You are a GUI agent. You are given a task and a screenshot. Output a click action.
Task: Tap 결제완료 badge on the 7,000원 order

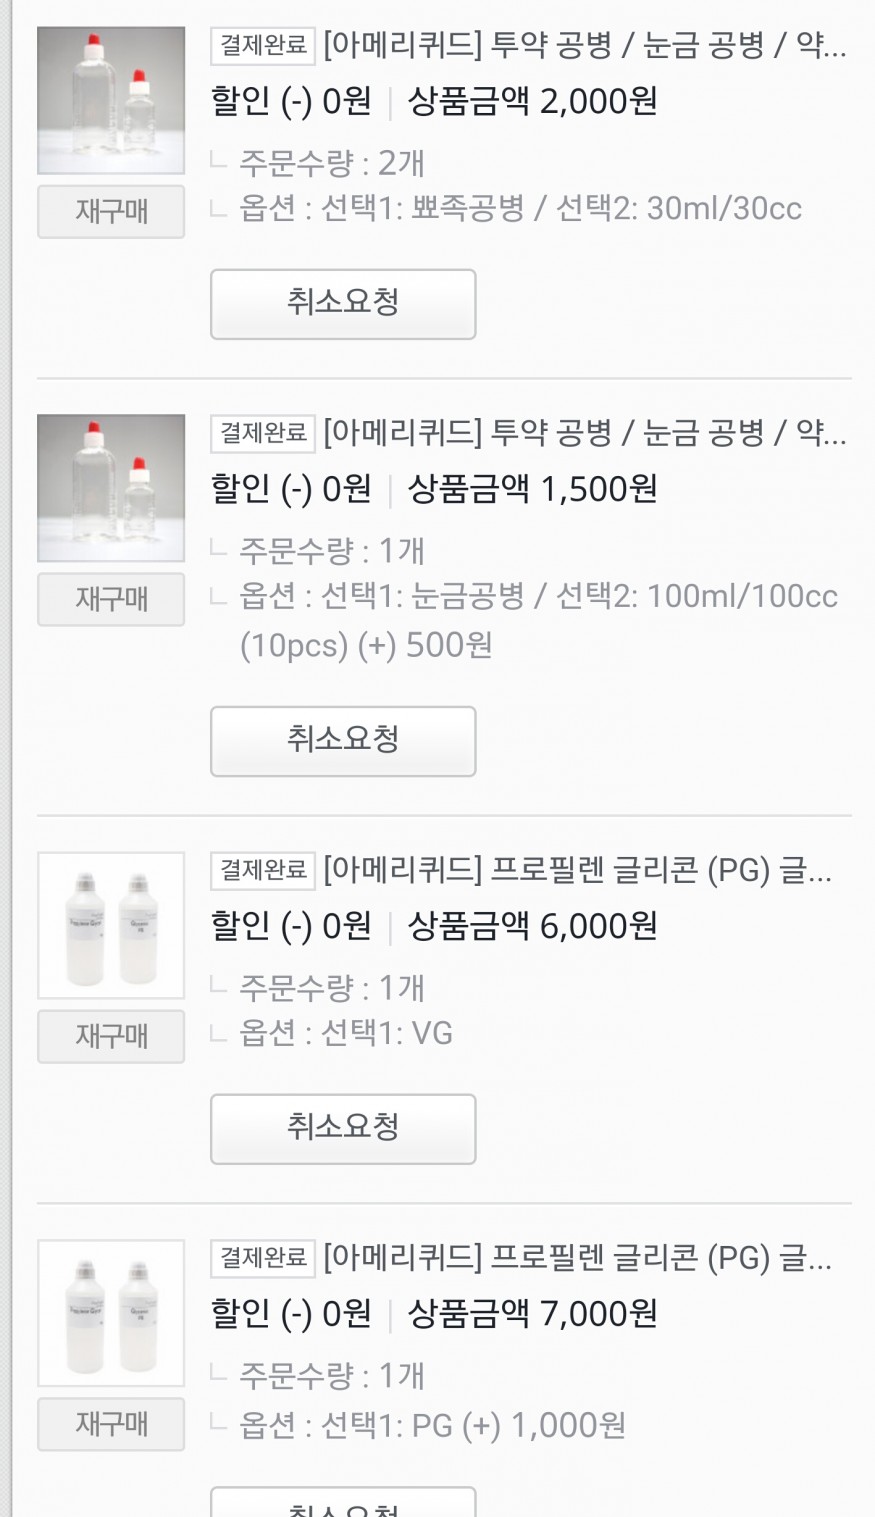[263, 1258]
